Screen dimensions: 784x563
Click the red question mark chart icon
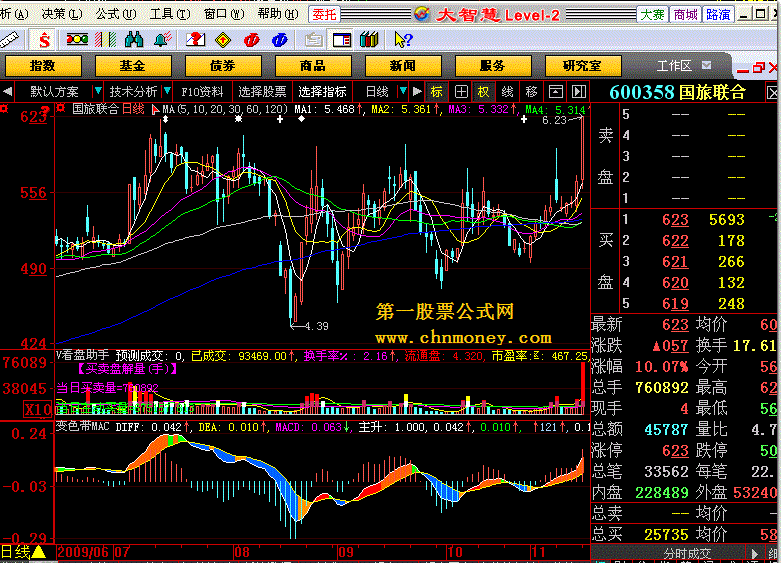click(x=196, y=40)
